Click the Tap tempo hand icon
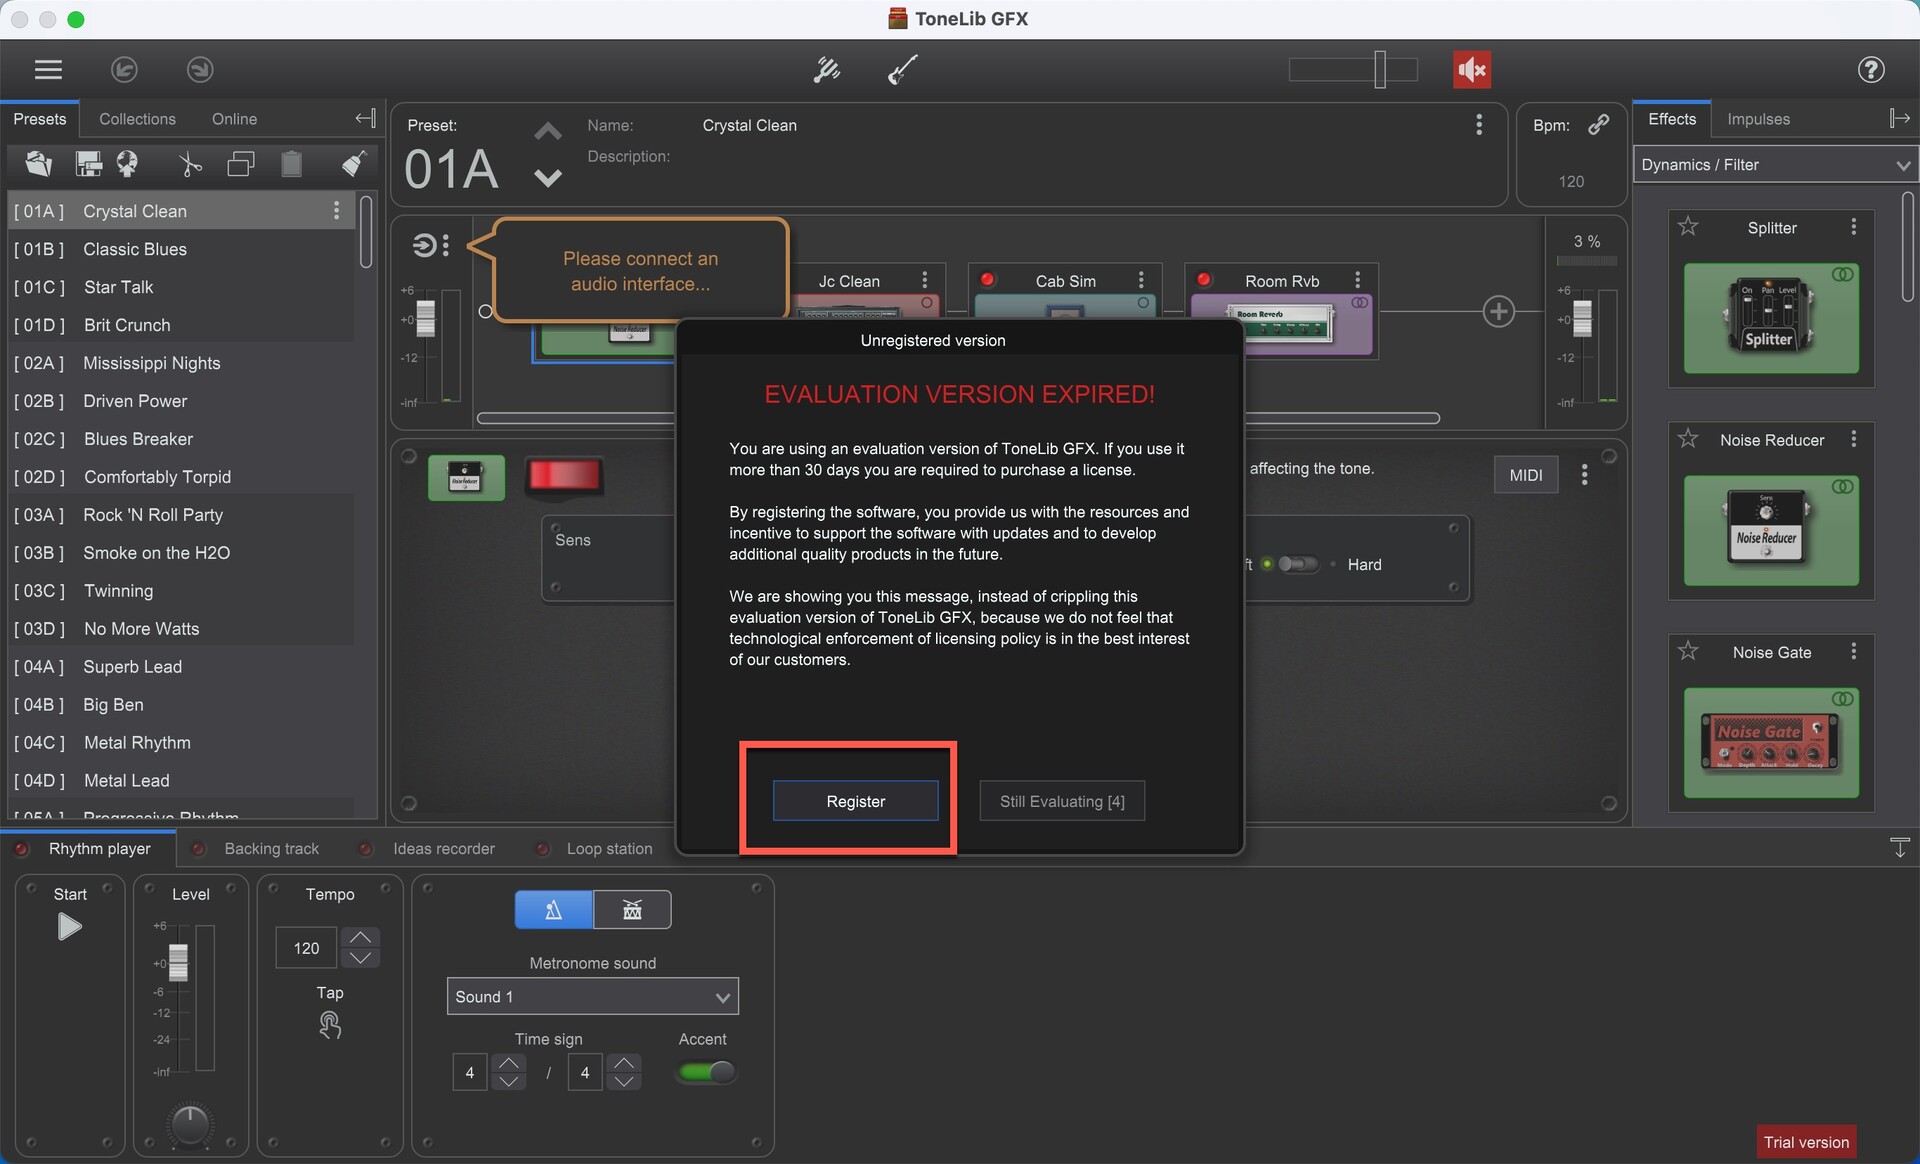 point(330,1024)
